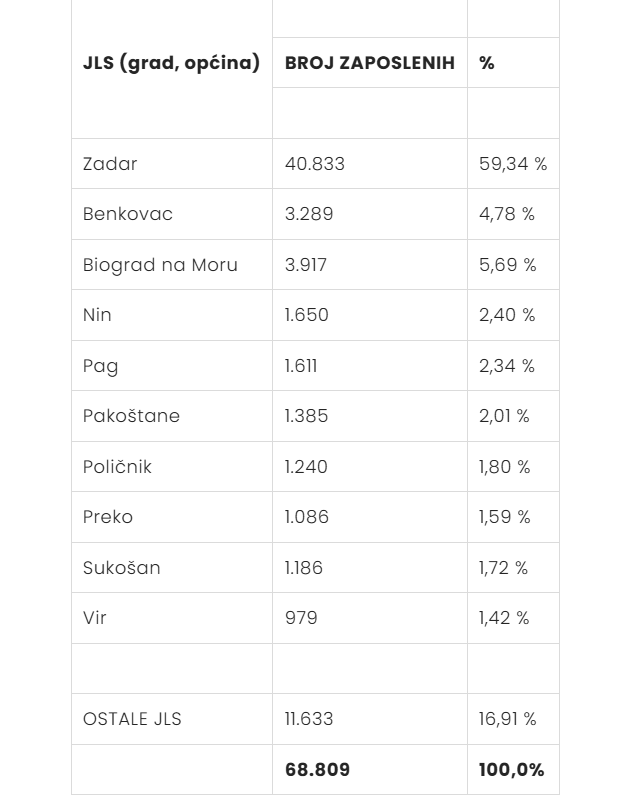This screenshot has width=630, height=811.
Task: Select the 100,0% total percentage cell
Action: pyautogui.click(x=511, y=770)
